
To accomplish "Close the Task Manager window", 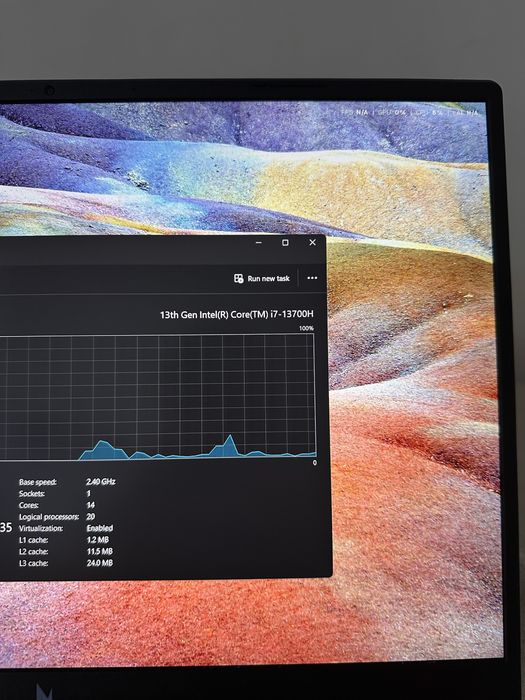I will tap(312, 242).
